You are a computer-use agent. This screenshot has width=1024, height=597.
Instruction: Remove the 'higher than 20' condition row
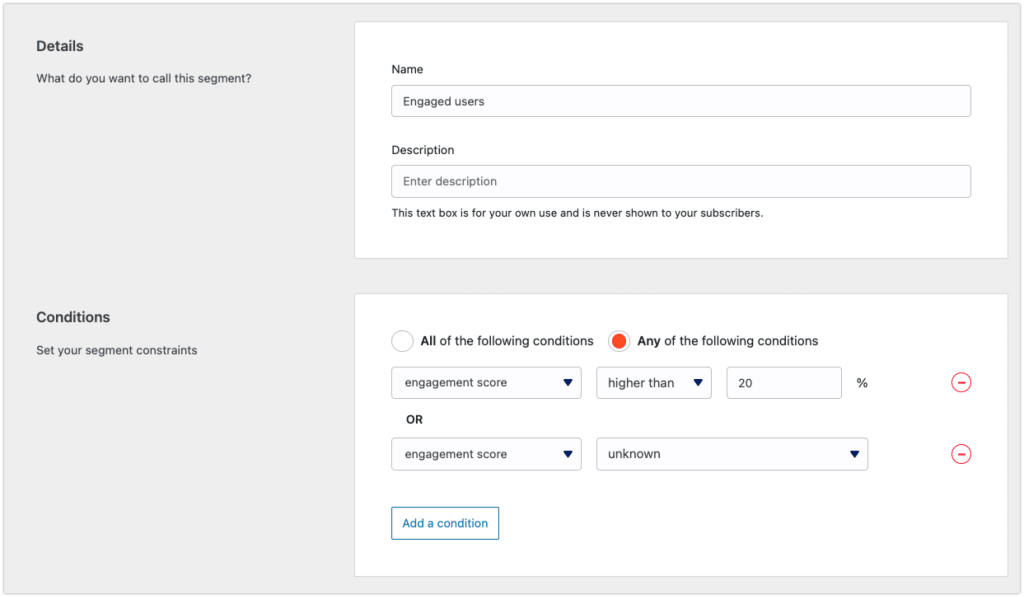961,383
